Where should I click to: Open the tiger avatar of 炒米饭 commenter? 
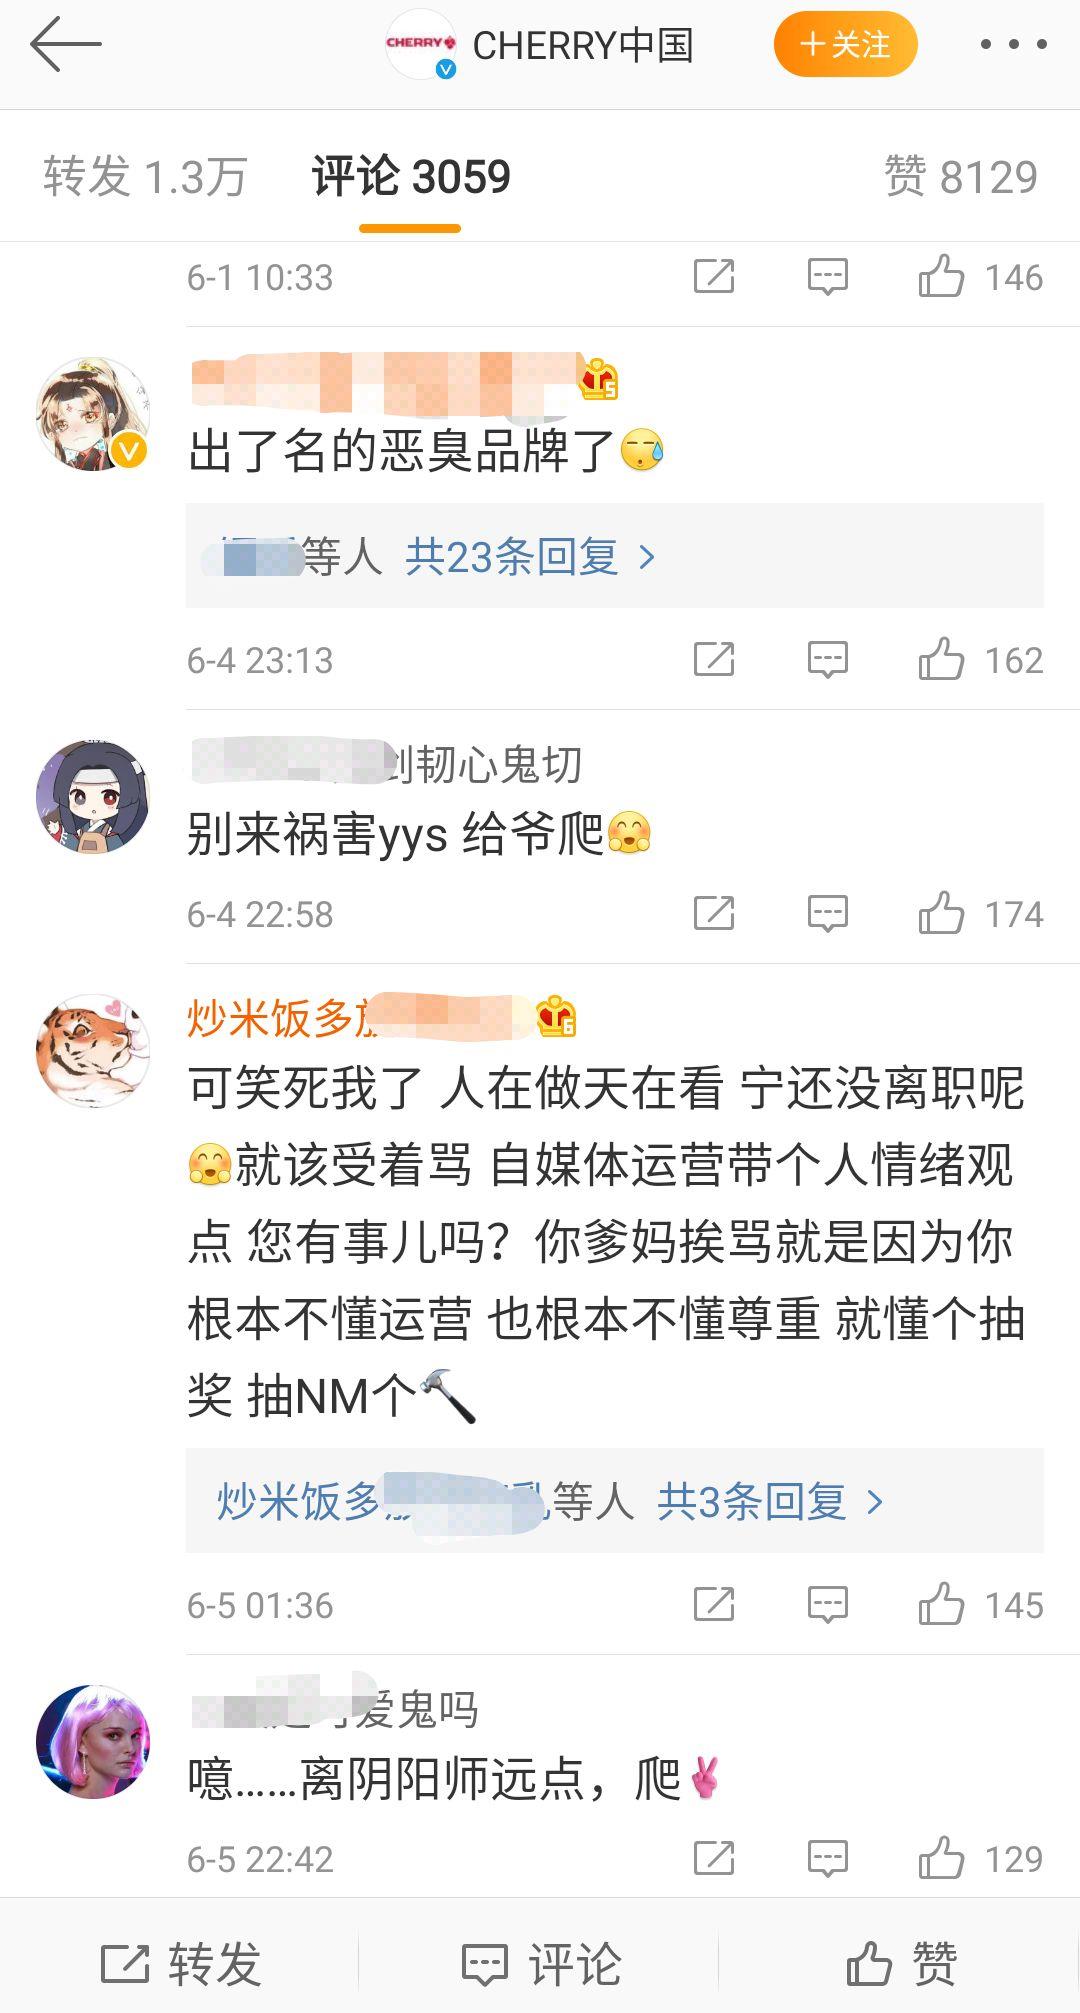coord(93,1051)
